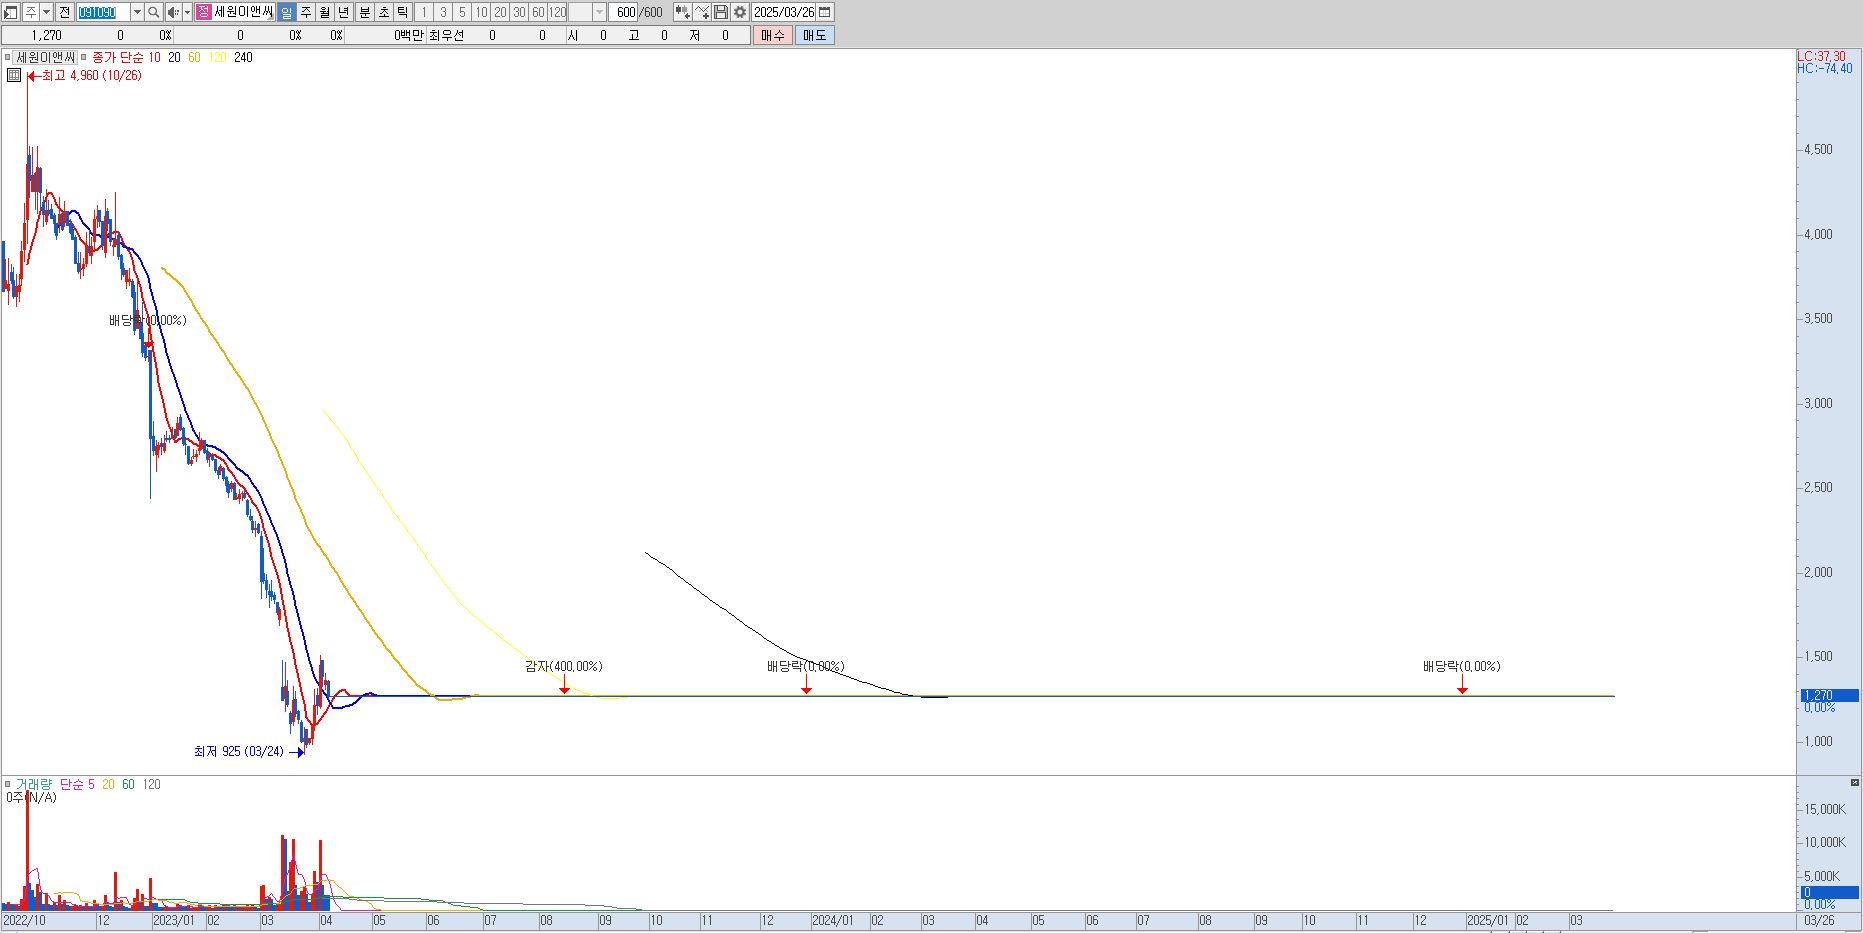Image resolution: width=1863 pixels, height=933 pixels.
Task: Open the stock code history dropdown arrow
Action: click(x=137, y=12)
